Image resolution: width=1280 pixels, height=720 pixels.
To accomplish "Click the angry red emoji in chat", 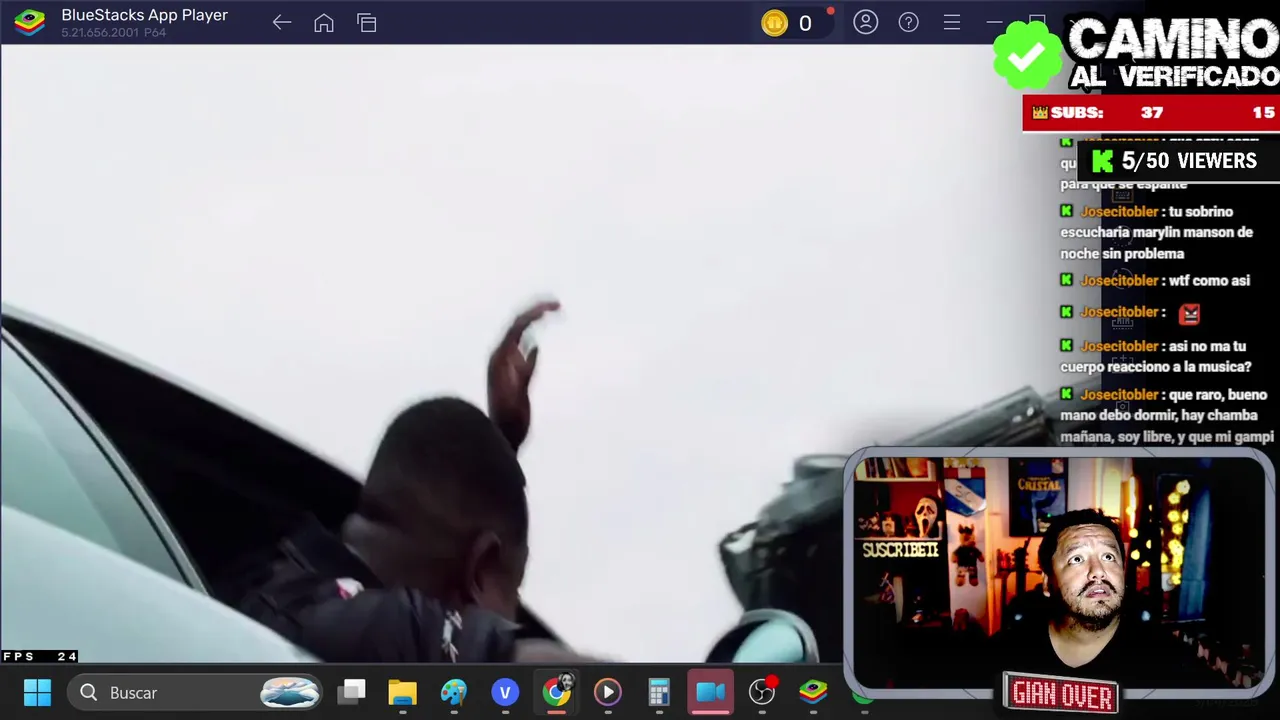I will coord(1189,314).
